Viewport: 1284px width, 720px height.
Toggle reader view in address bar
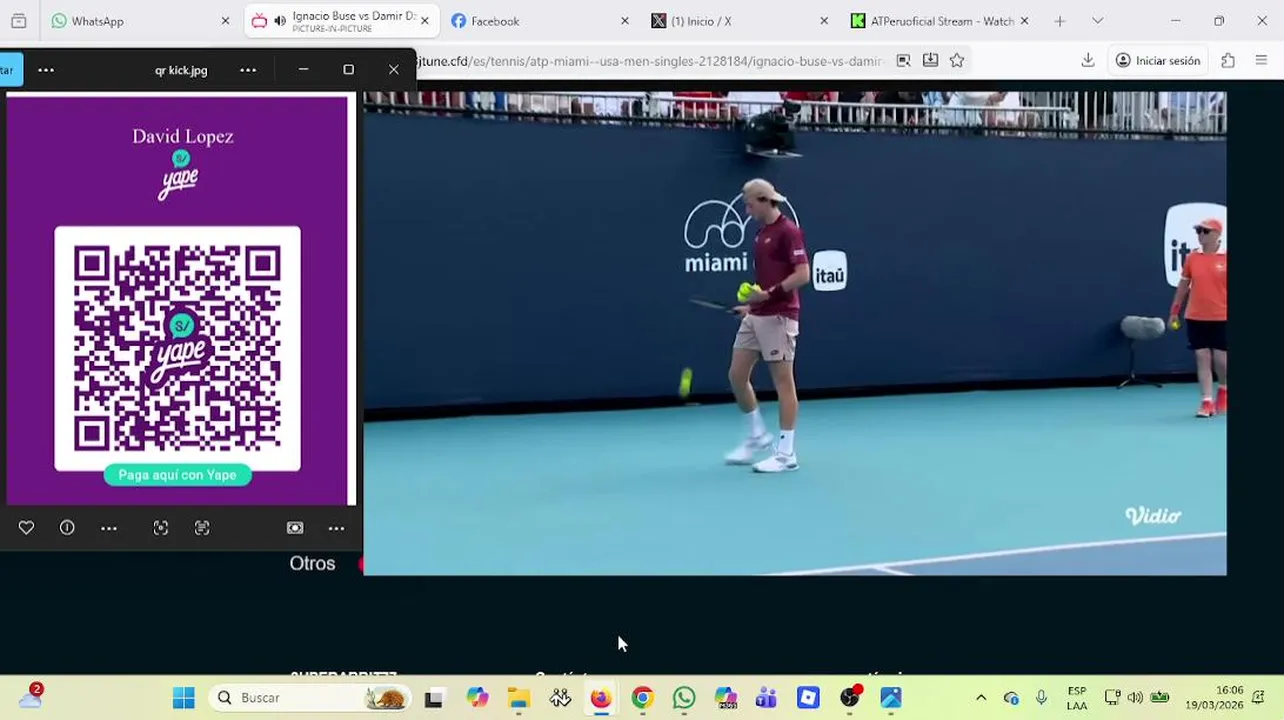click(903, 61)
